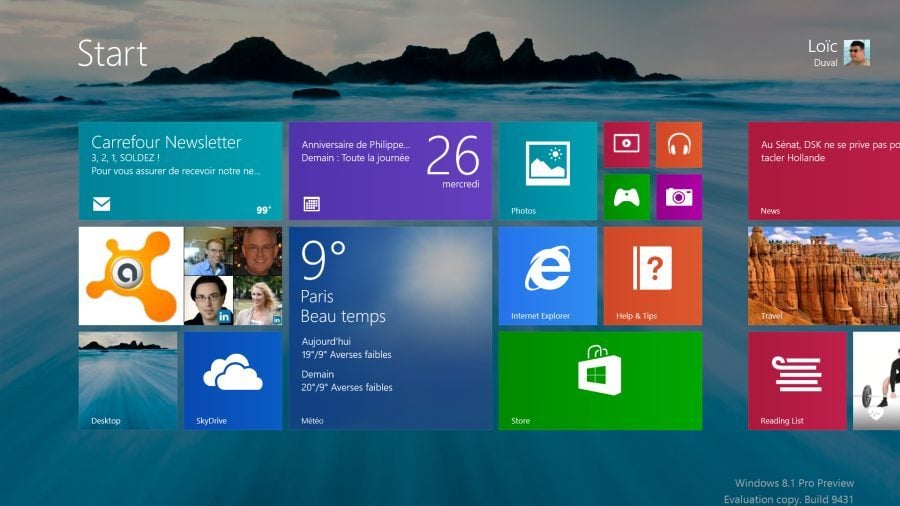Launch Internet Explorer tile

pyautogui.click(x=548, y=275)
